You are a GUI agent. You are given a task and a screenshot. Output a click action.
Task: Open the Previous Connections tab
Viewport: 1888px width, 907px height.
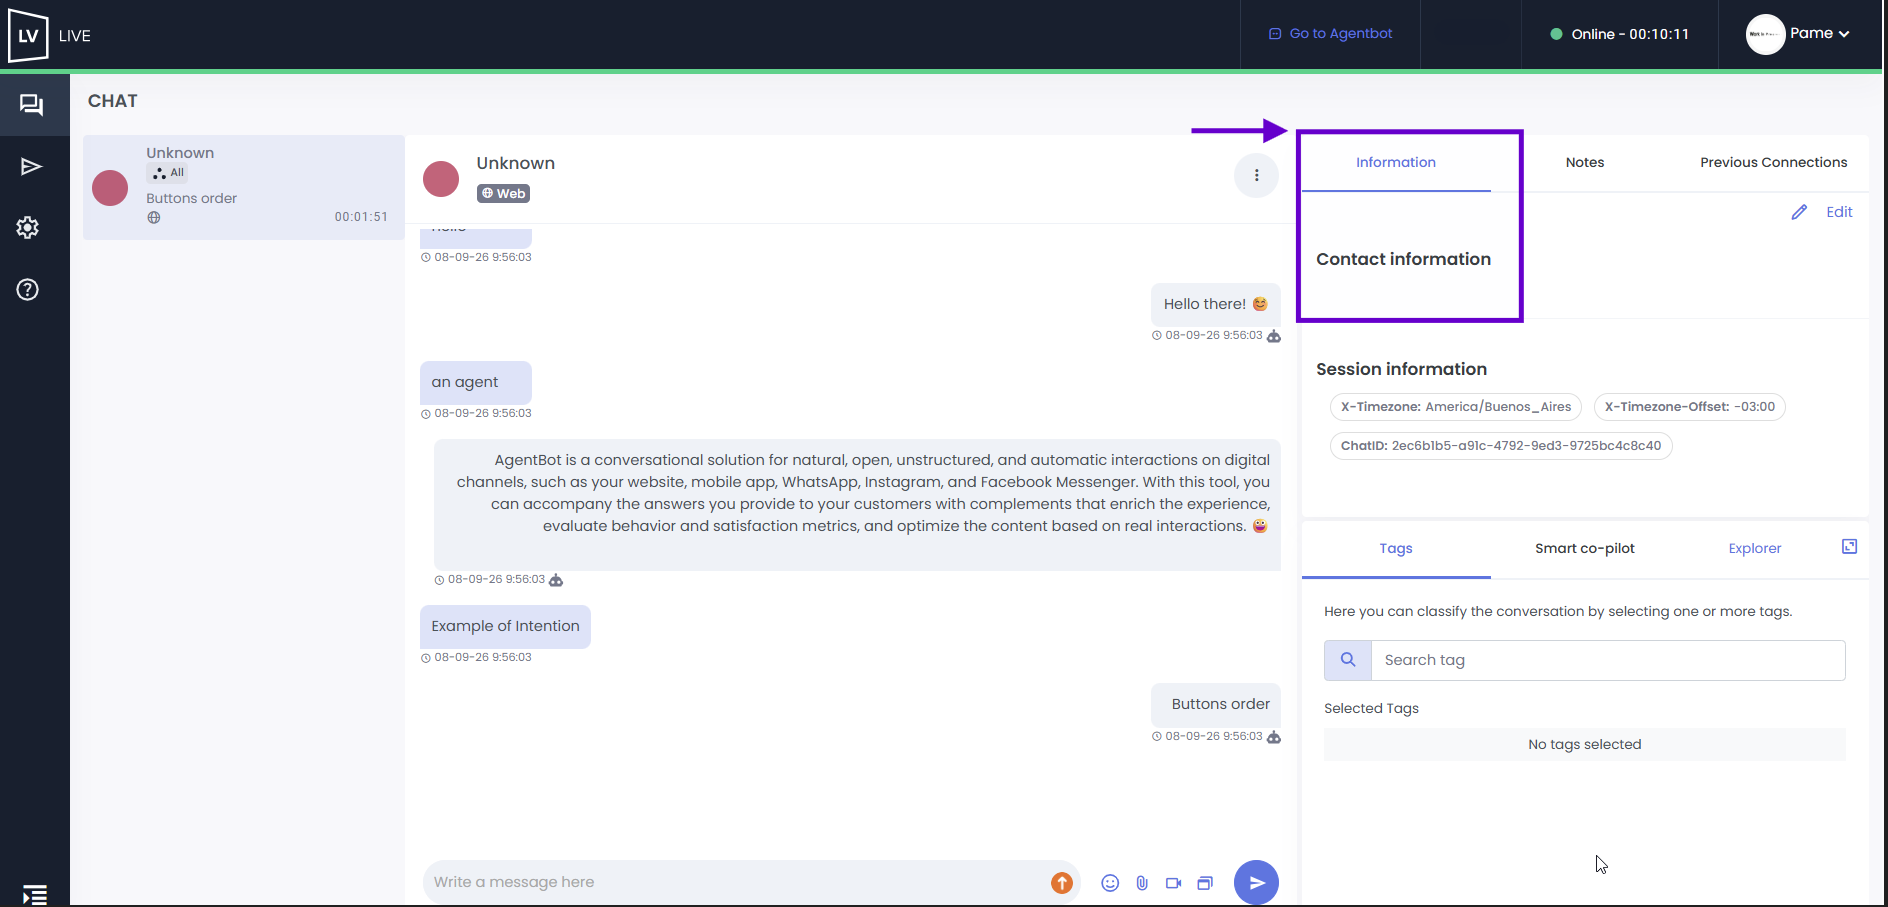click(1774, 162)
